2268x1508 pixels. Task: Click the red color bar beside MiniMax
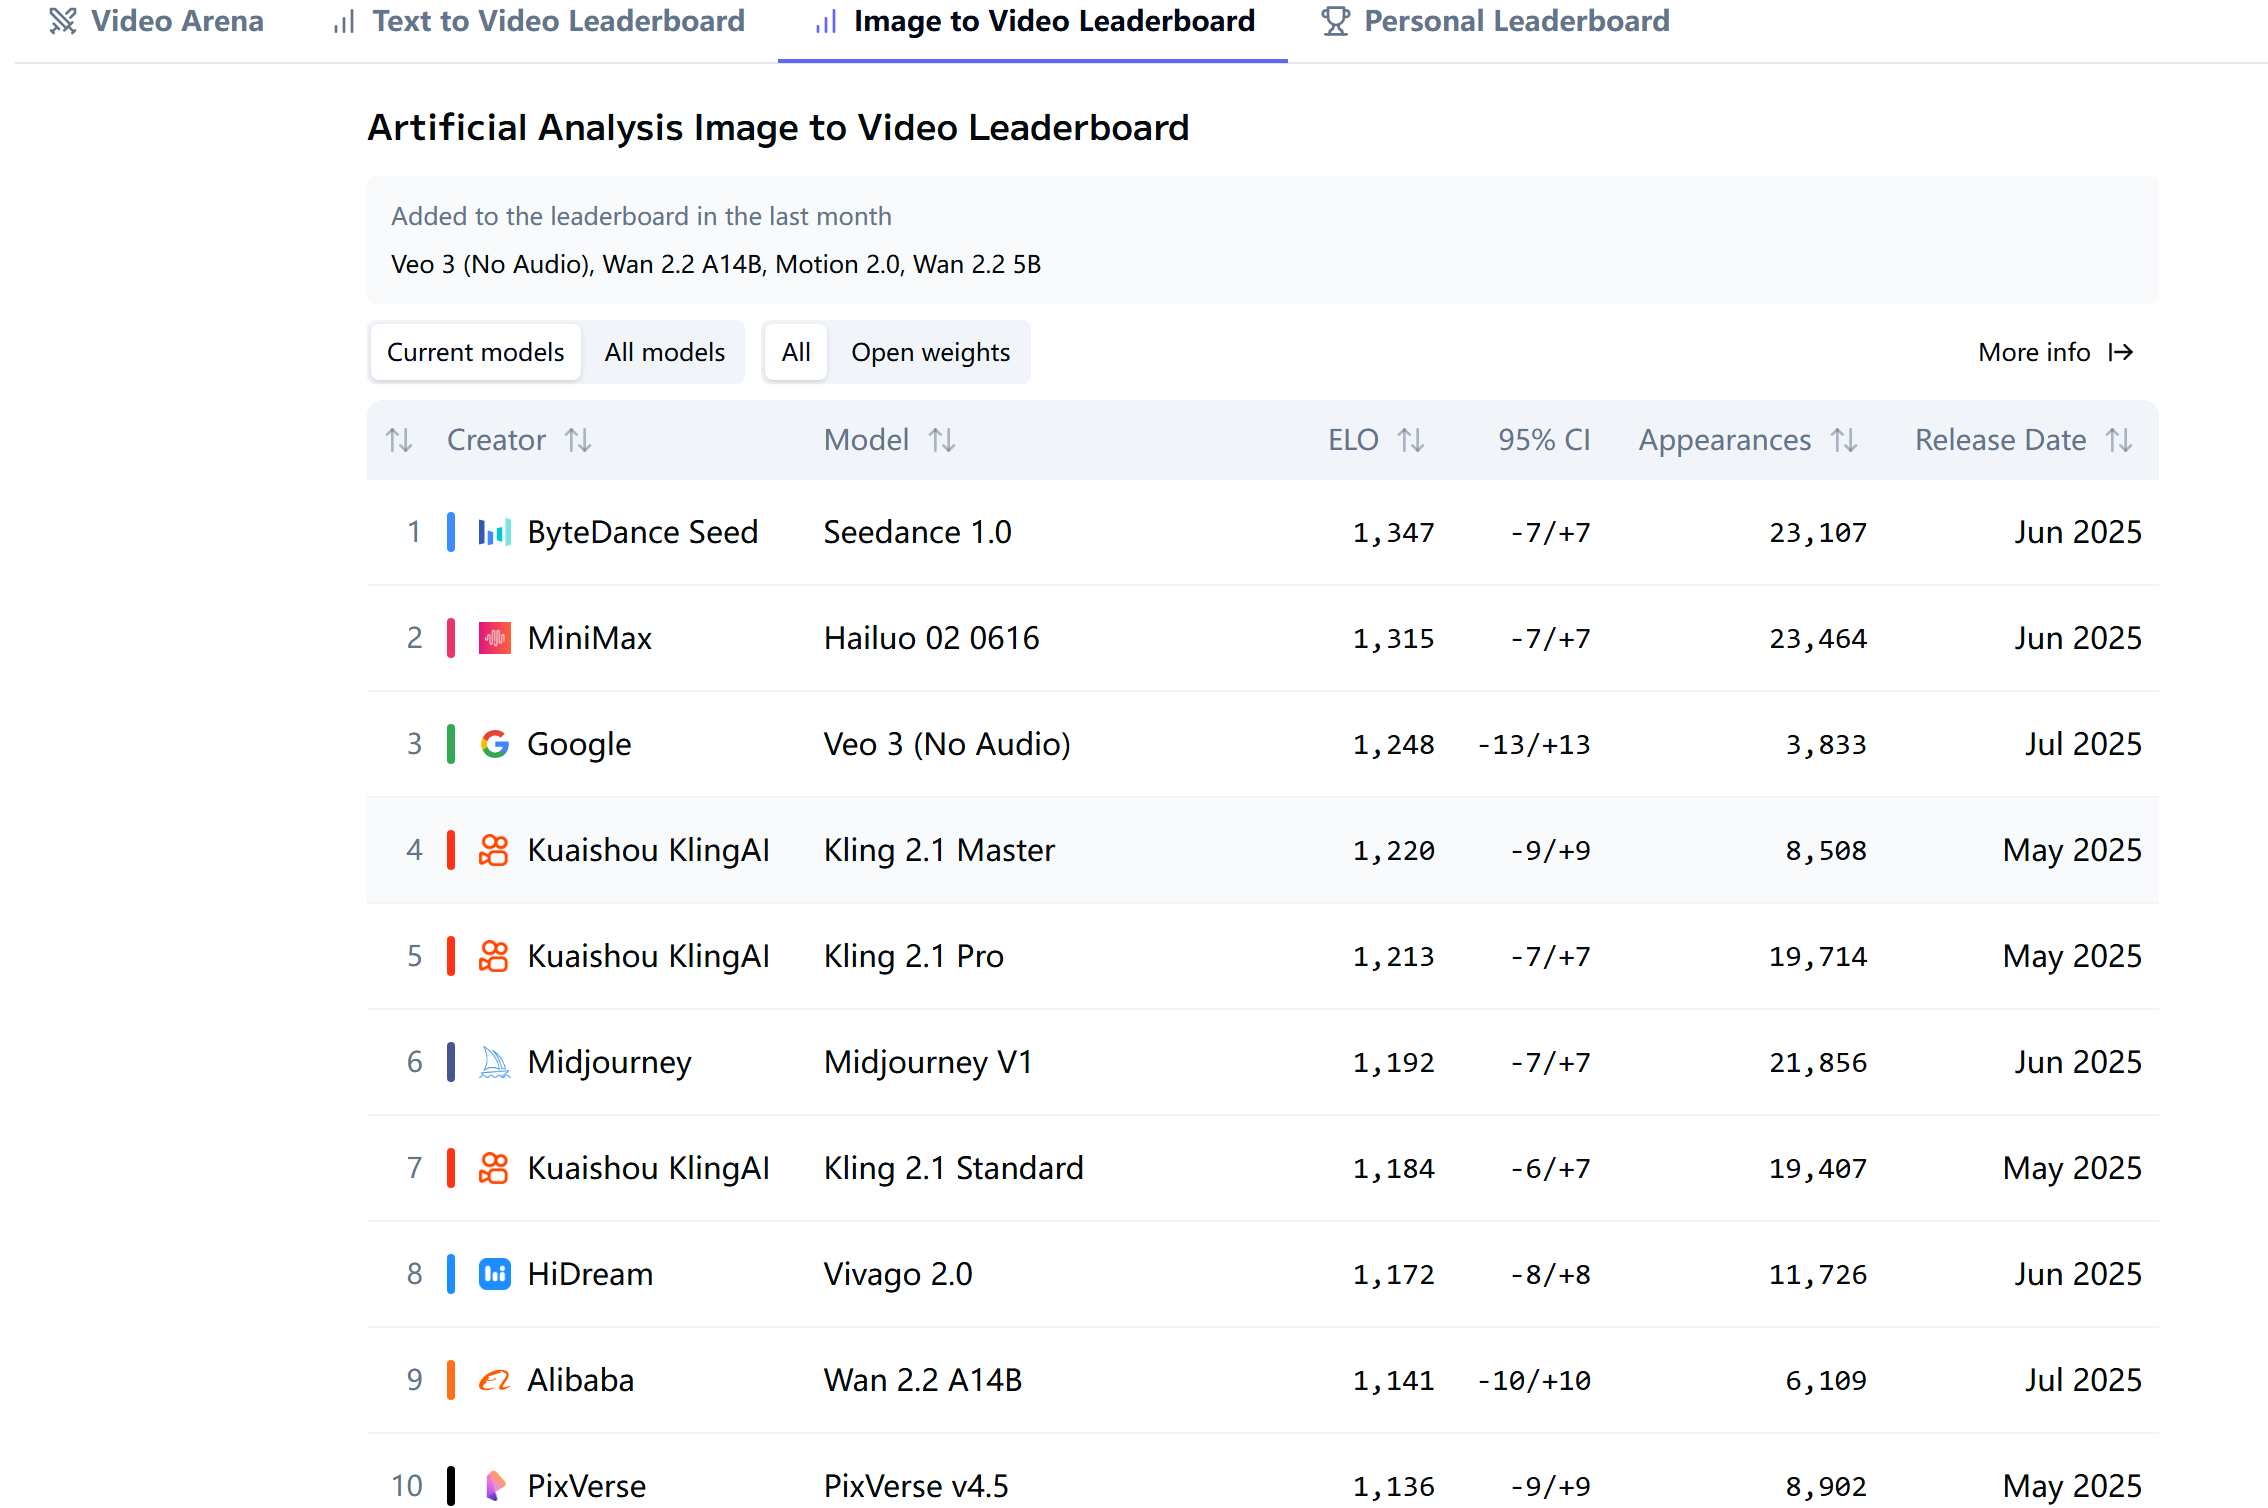[451, 638]
